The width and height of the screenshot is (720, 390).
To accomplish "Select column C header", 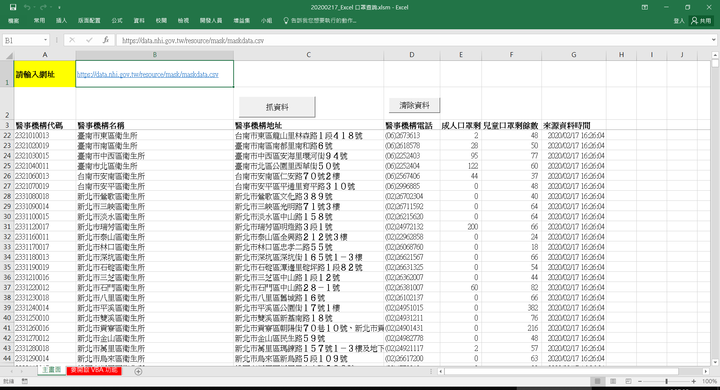I will coord(309,55).
